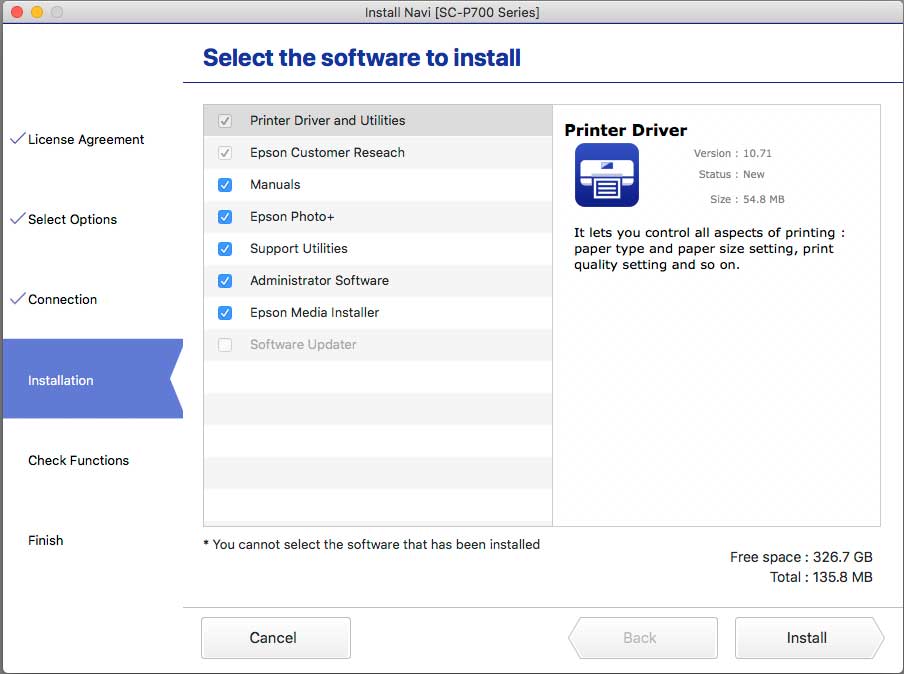The height and width of the screenshot is (674, 904).
Task: Select the Select Options step
Action: tap(72, 220)
